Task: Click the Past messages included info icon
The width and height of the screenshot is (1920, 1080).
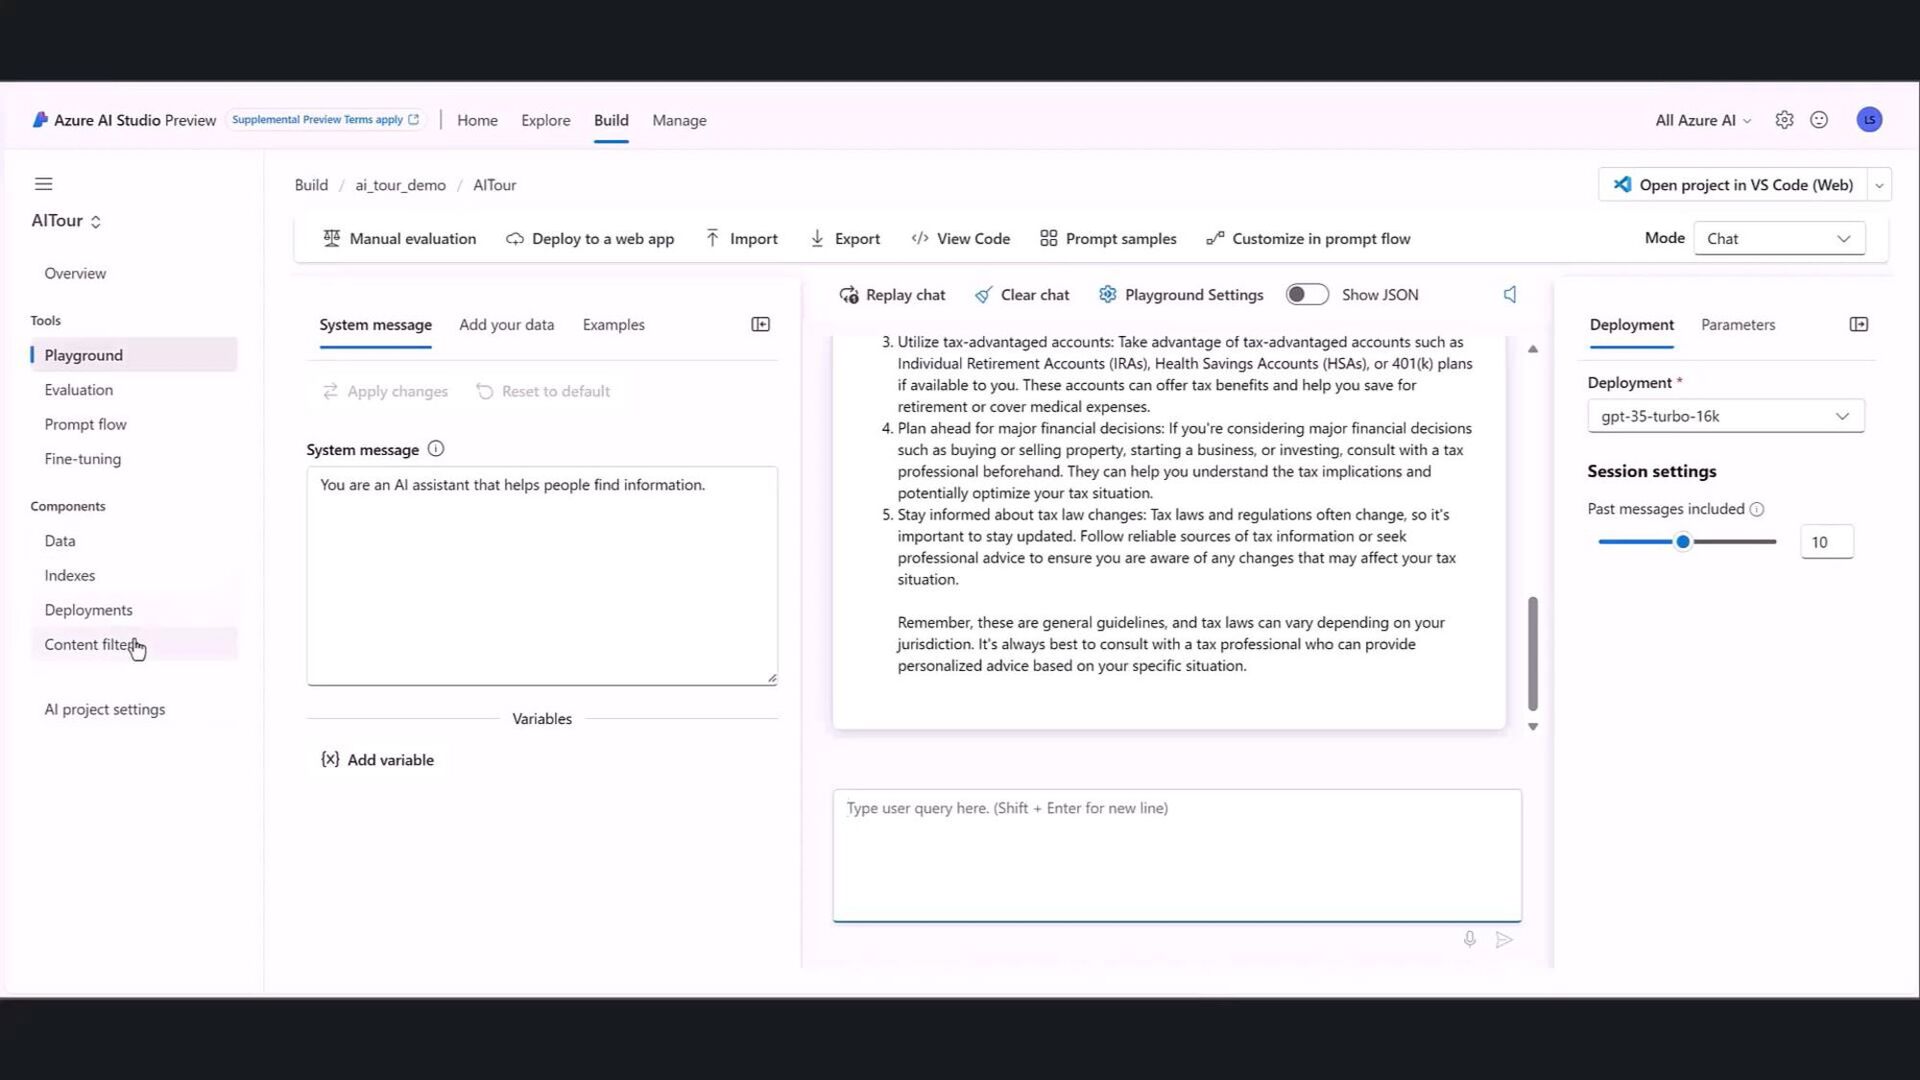Action: 1757,509
